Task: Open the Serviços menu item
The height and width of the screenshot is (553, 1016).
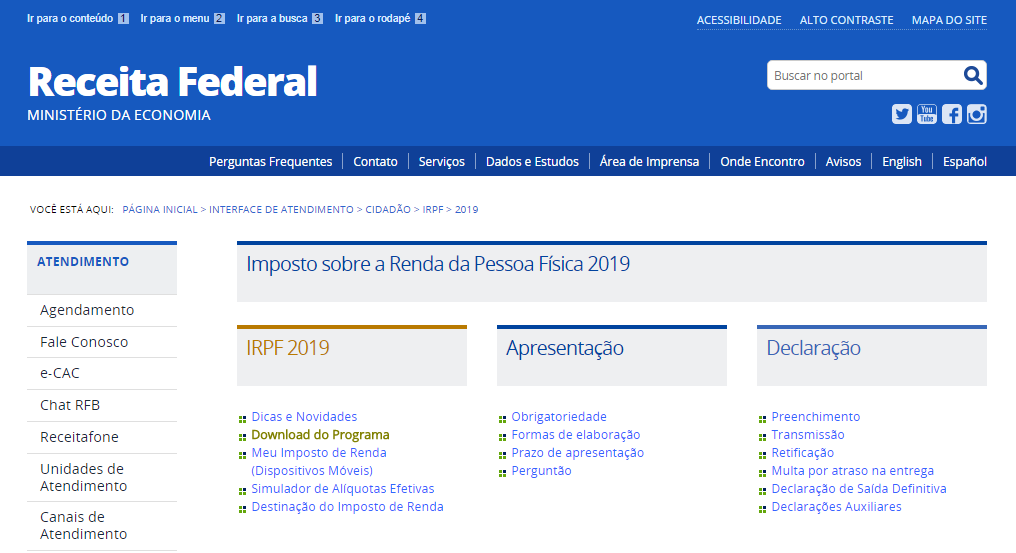Action: click(x=441, y=161)
